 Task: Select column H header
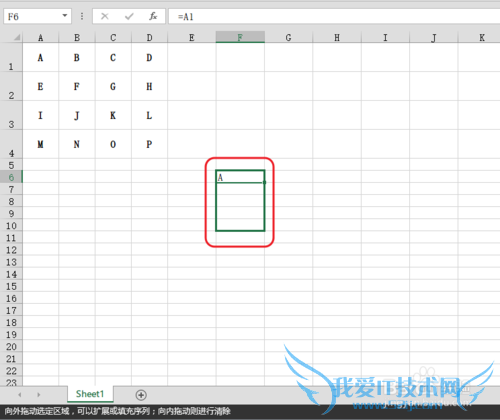337,38
